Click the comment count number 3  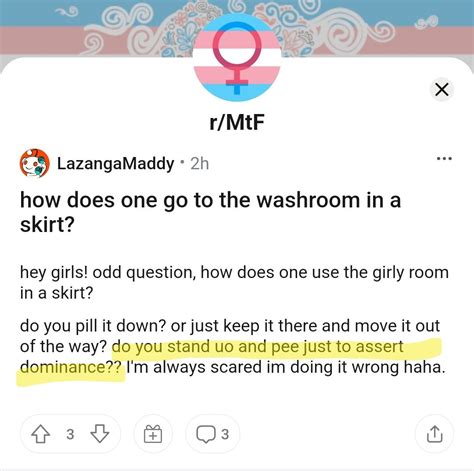225,434
